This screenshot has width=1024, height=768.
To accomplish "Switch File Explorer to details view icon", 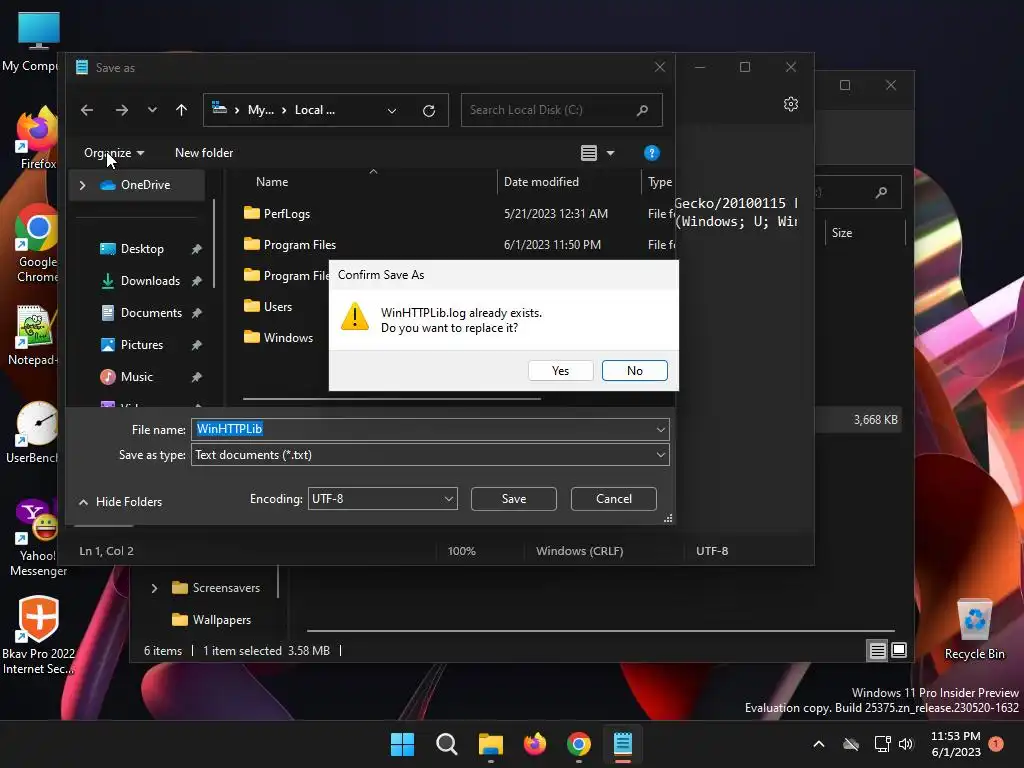I will click(877, 650).
